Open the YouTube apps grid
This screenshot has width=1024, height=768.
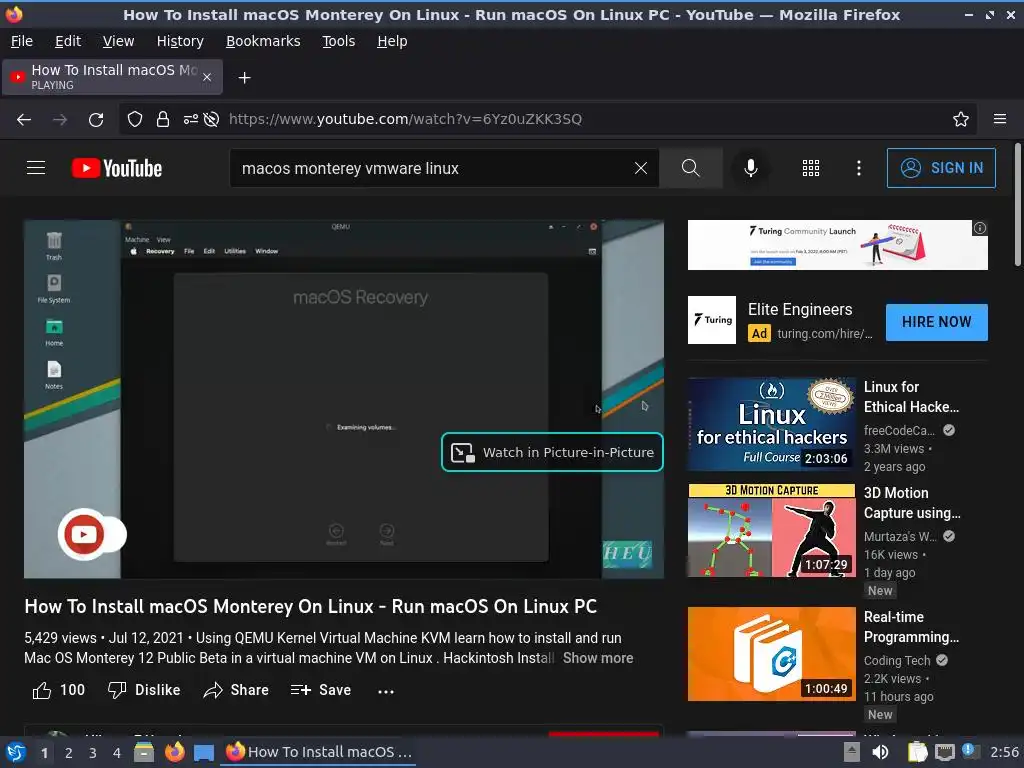(x=810, y=168)
